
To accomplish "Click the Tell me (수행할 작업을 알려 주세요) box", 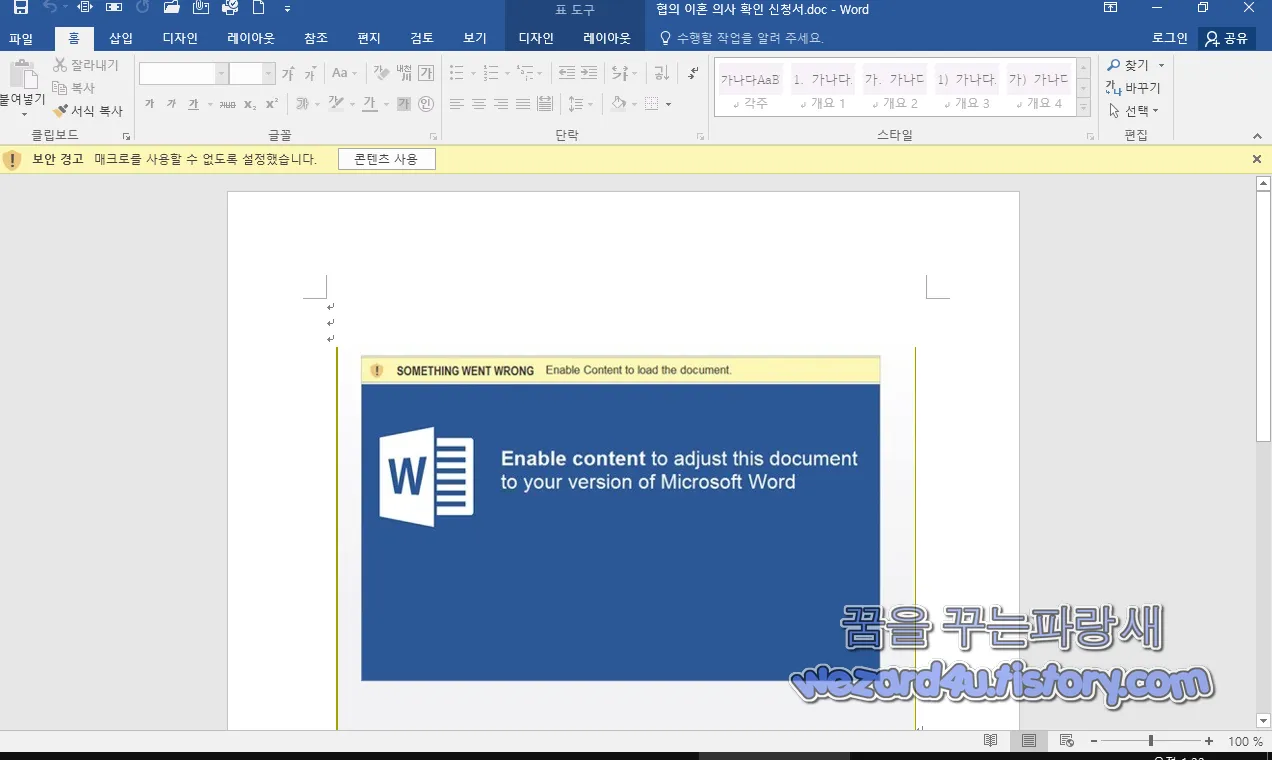I will pos(741,39).
